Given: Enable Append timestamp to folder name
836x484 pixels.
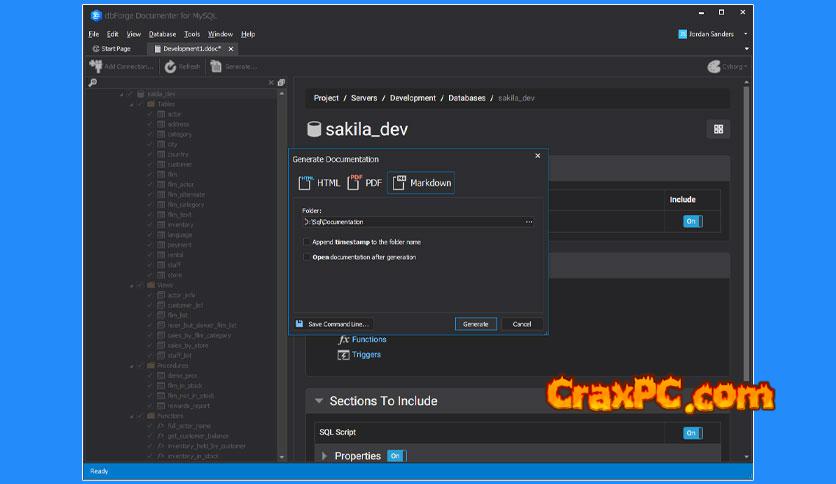Looking at the screenshot, I should [306, 242].
